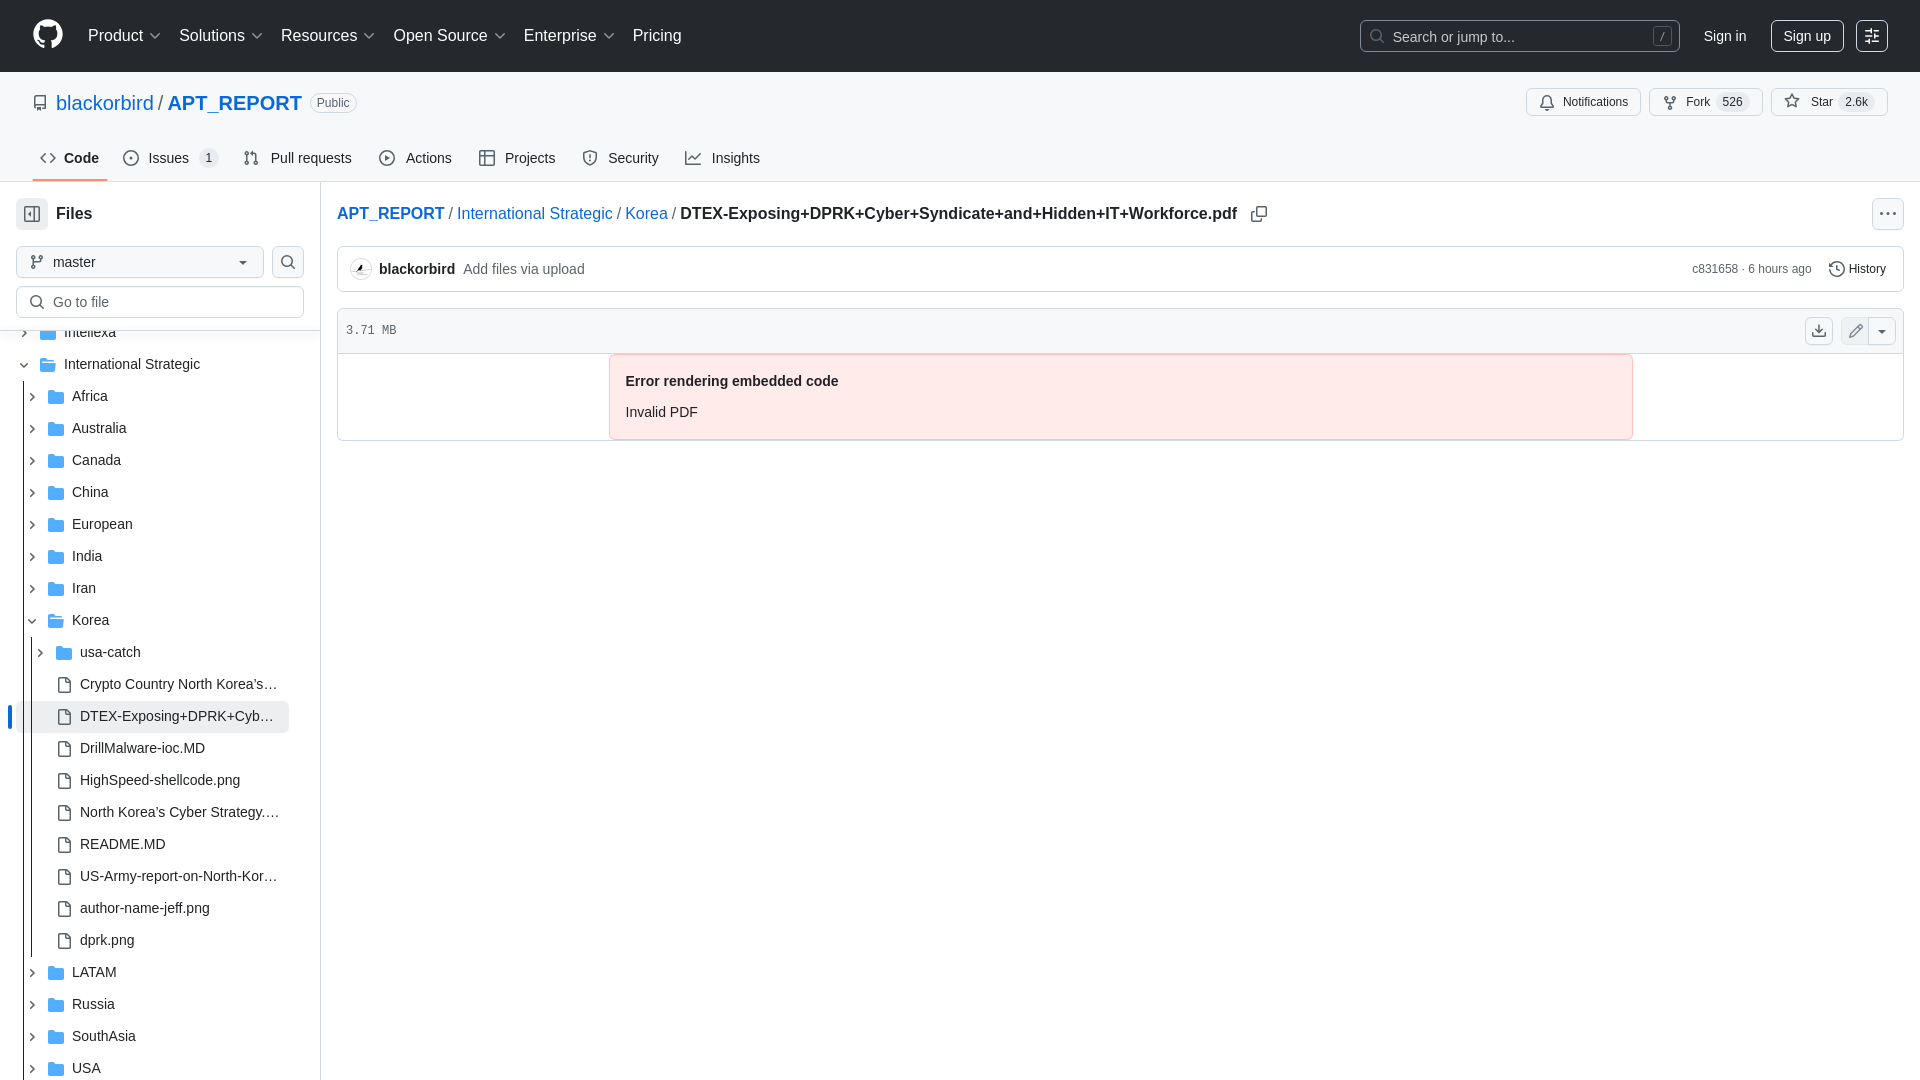Collapse the Korea folder chevron
This screenshot has width=1920, height=1080.
tap(32, 621)
